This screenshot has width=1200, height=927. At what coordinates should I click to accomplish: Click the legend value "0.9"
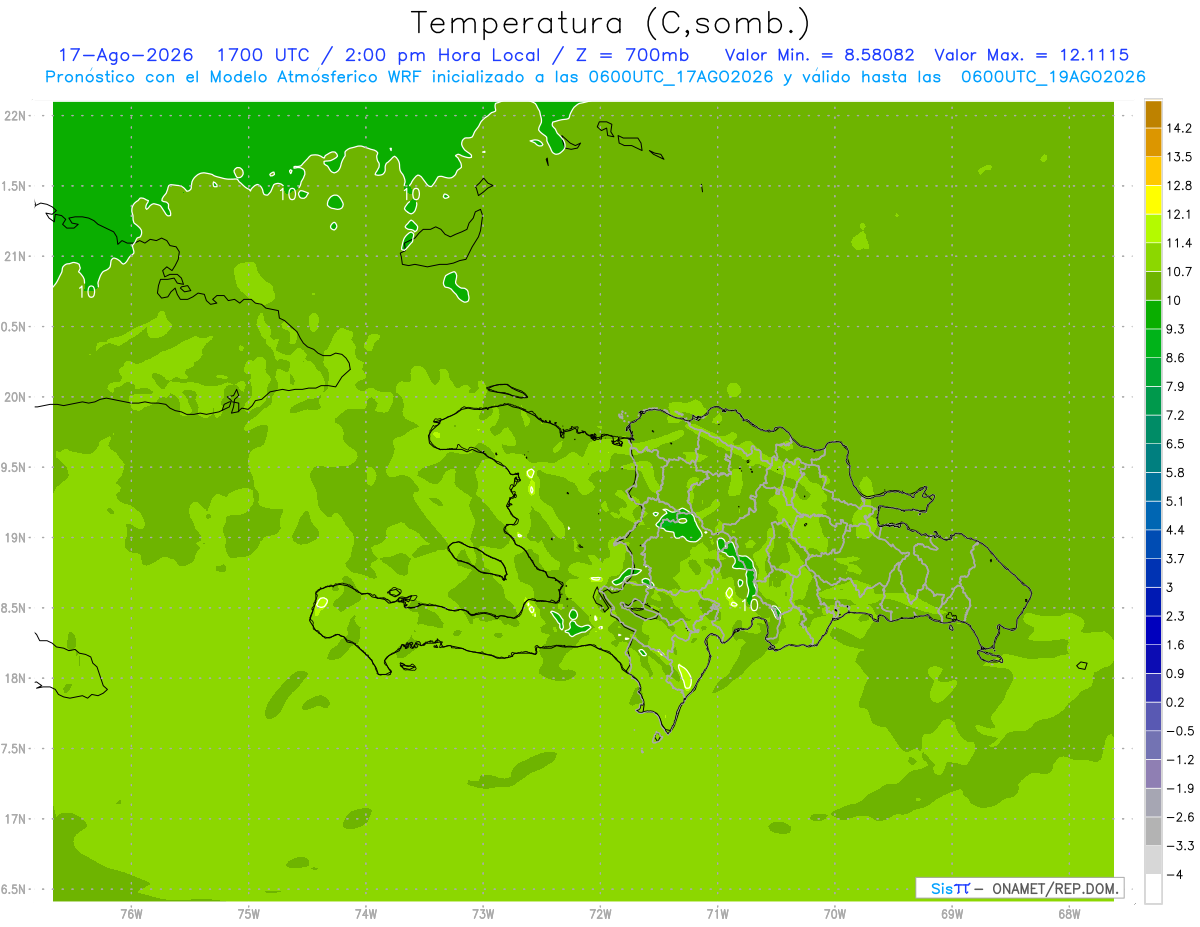tap(1176, 673)
